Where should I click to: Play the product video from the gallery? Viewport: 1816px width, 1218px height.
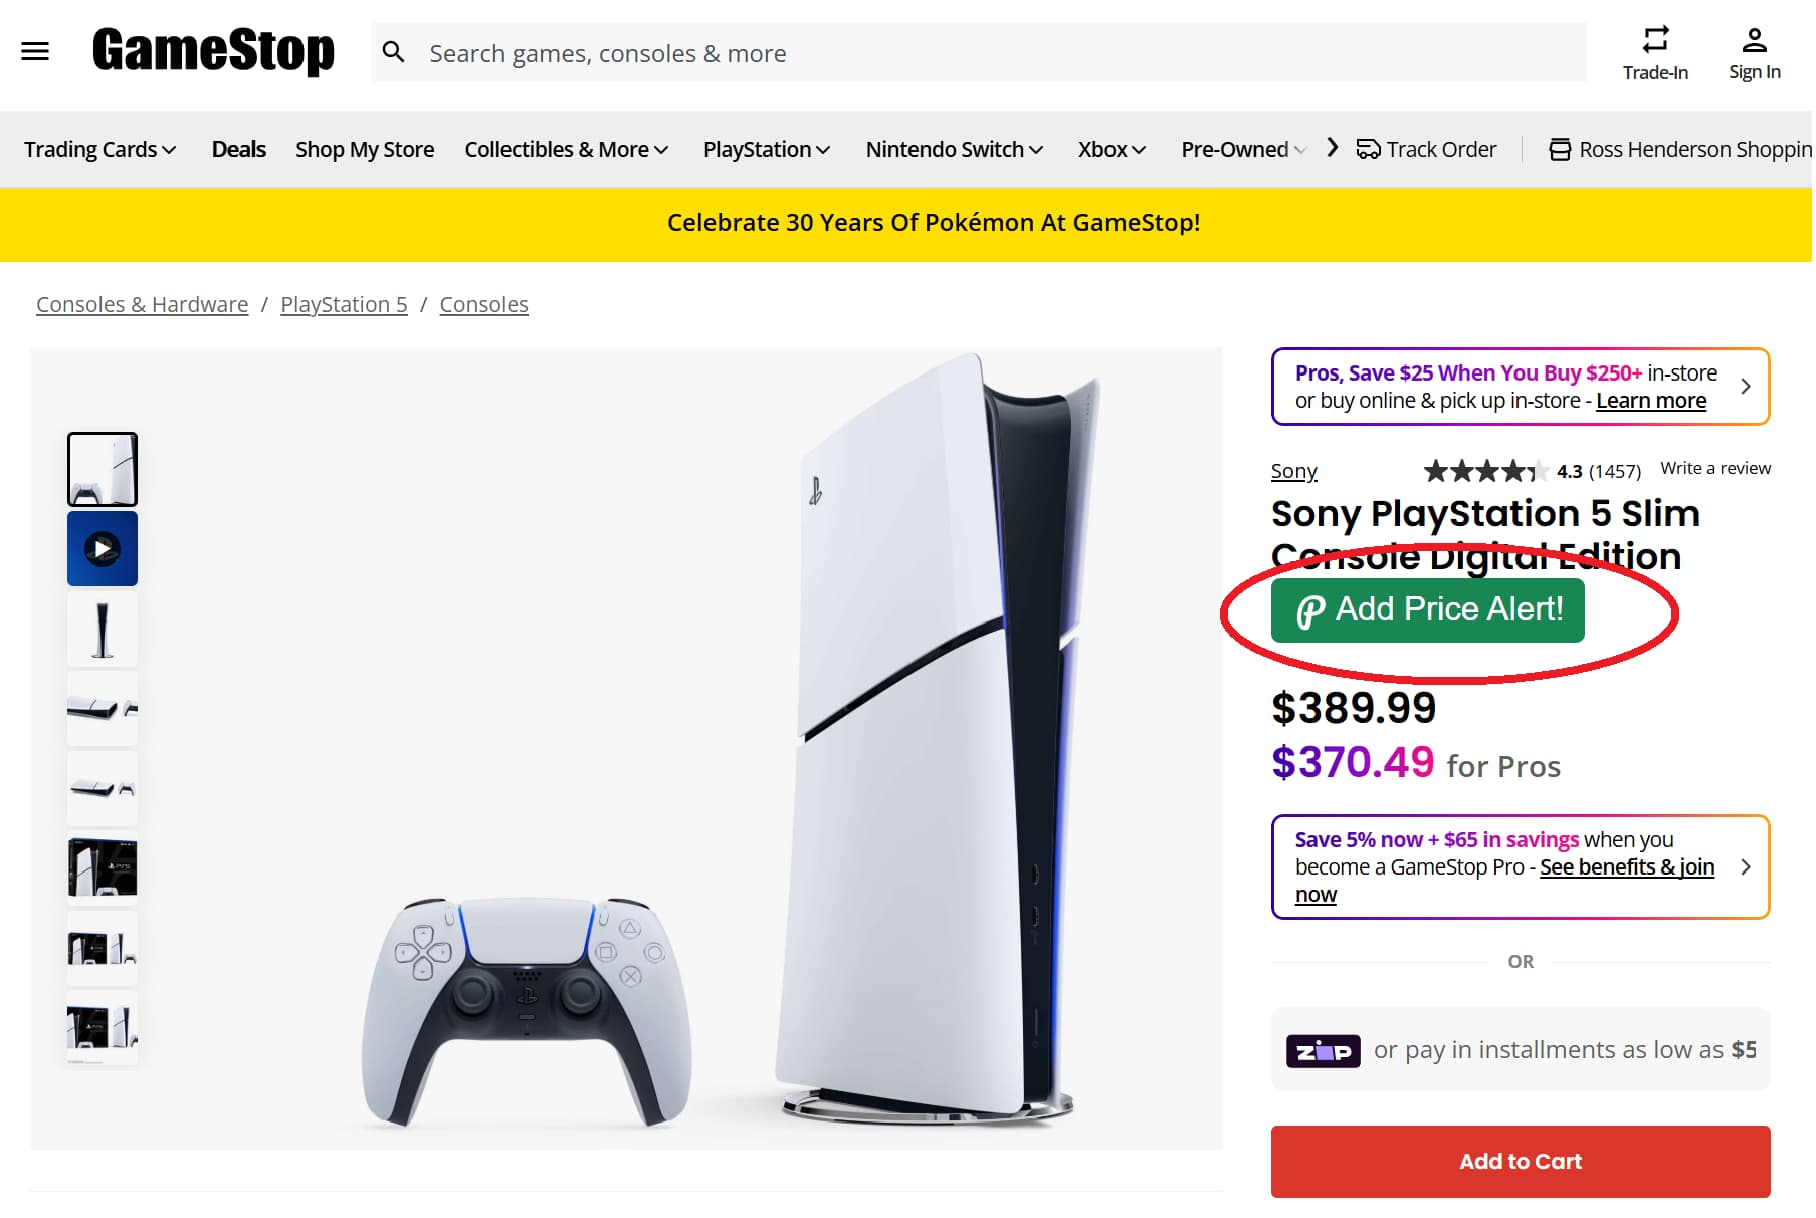[101, 548]
